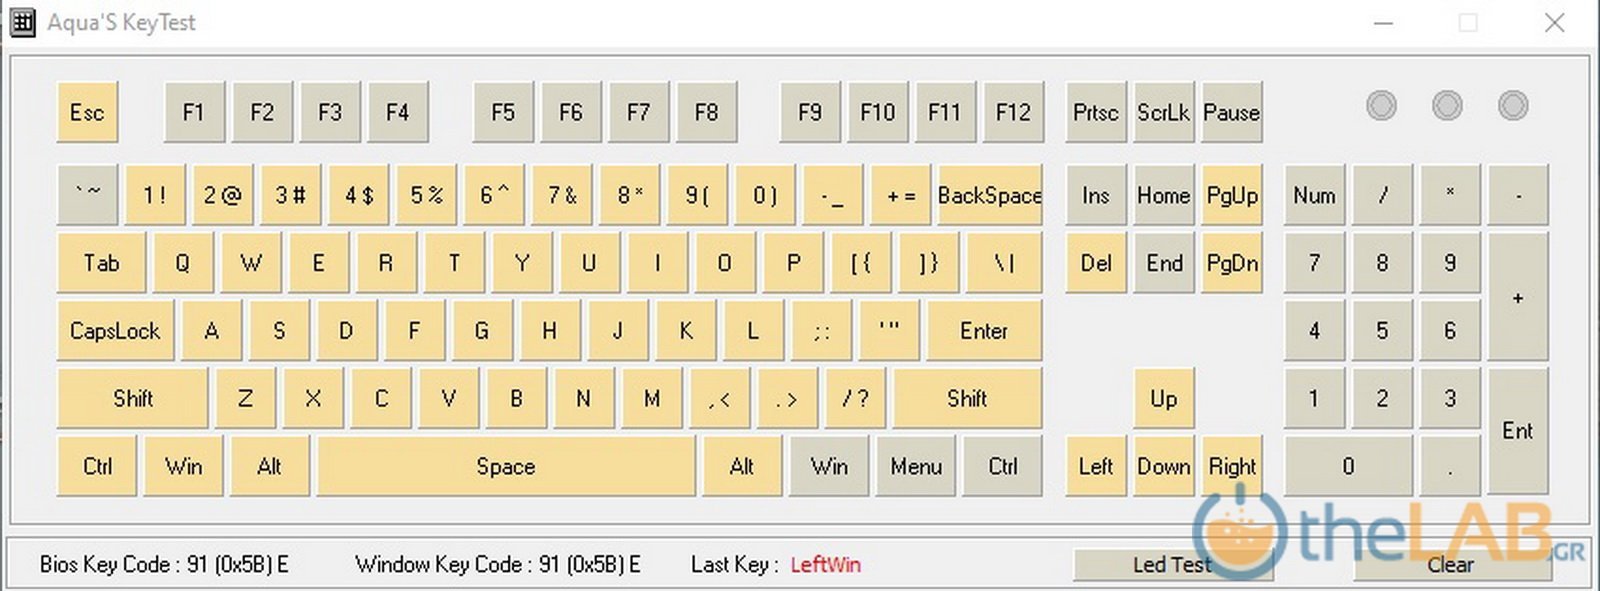Select the BackSpace key
The height and width of the screenshot is (591, 1600).
tap(988, 195)
